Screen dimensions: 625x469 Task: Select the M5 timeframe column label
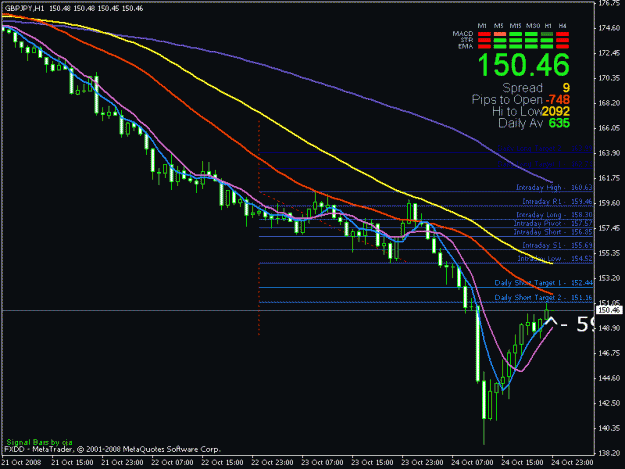pyautogui.click(x=499, y=26)
